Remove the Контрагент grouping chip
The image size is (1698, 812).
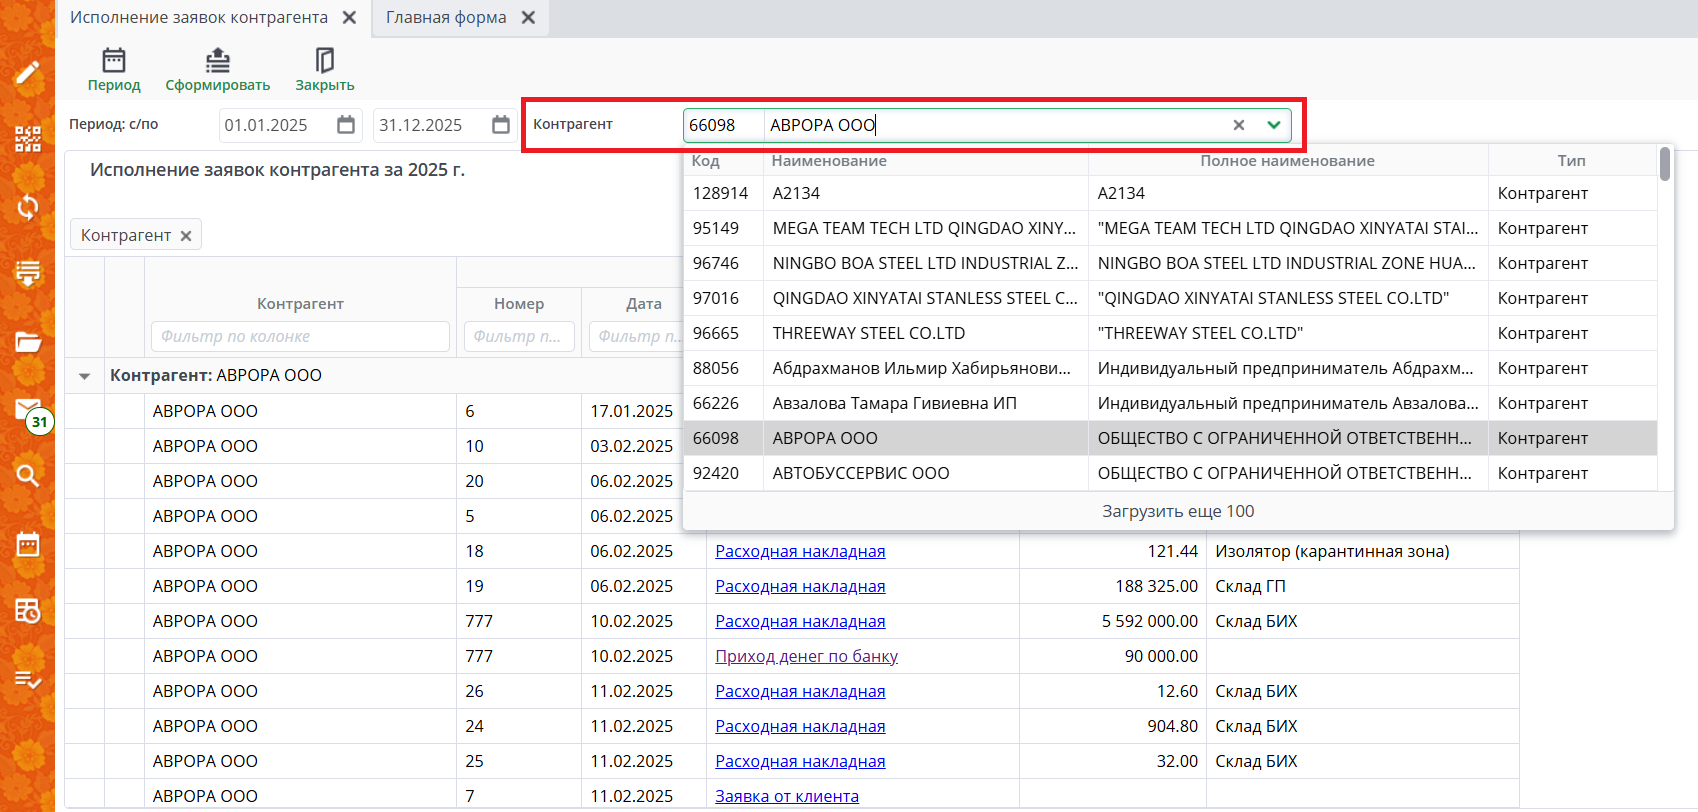pyautogui.click(x=186, y=236)
